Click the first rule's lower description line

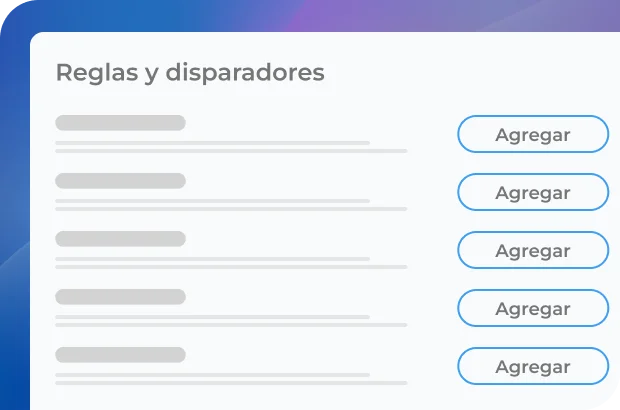231,151
